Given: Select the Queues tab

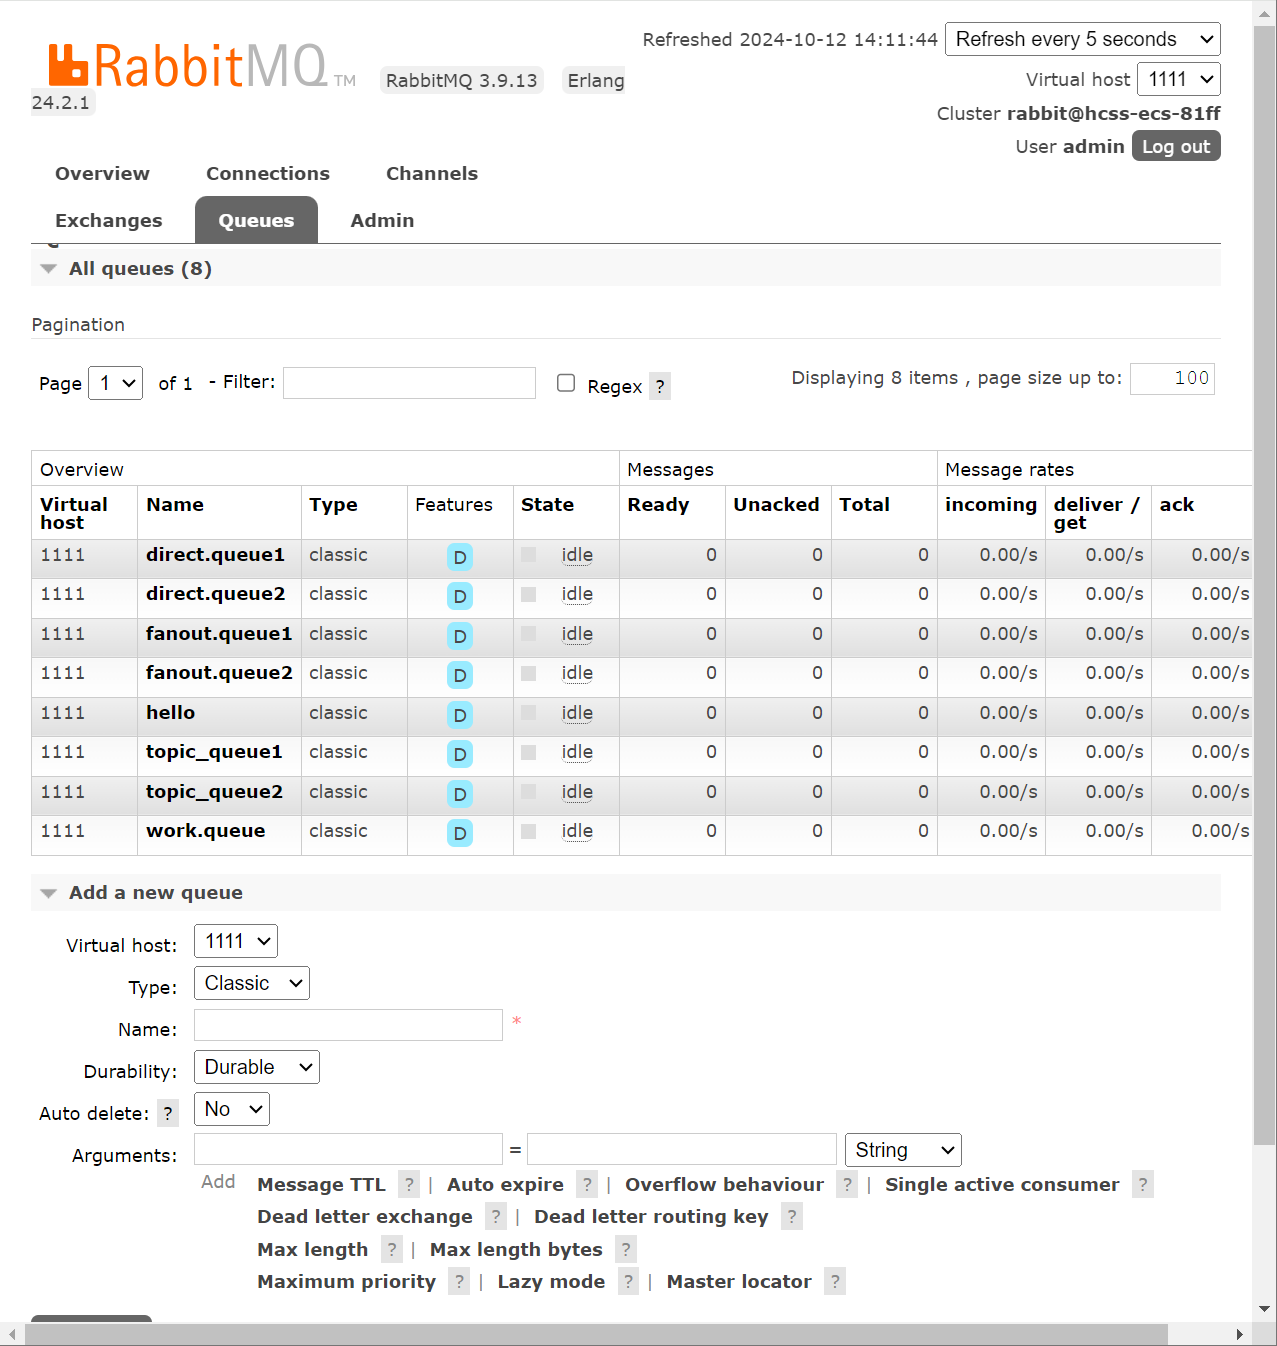Looking at the screenshot, I should pyautogui.click(x=256, y=221).
